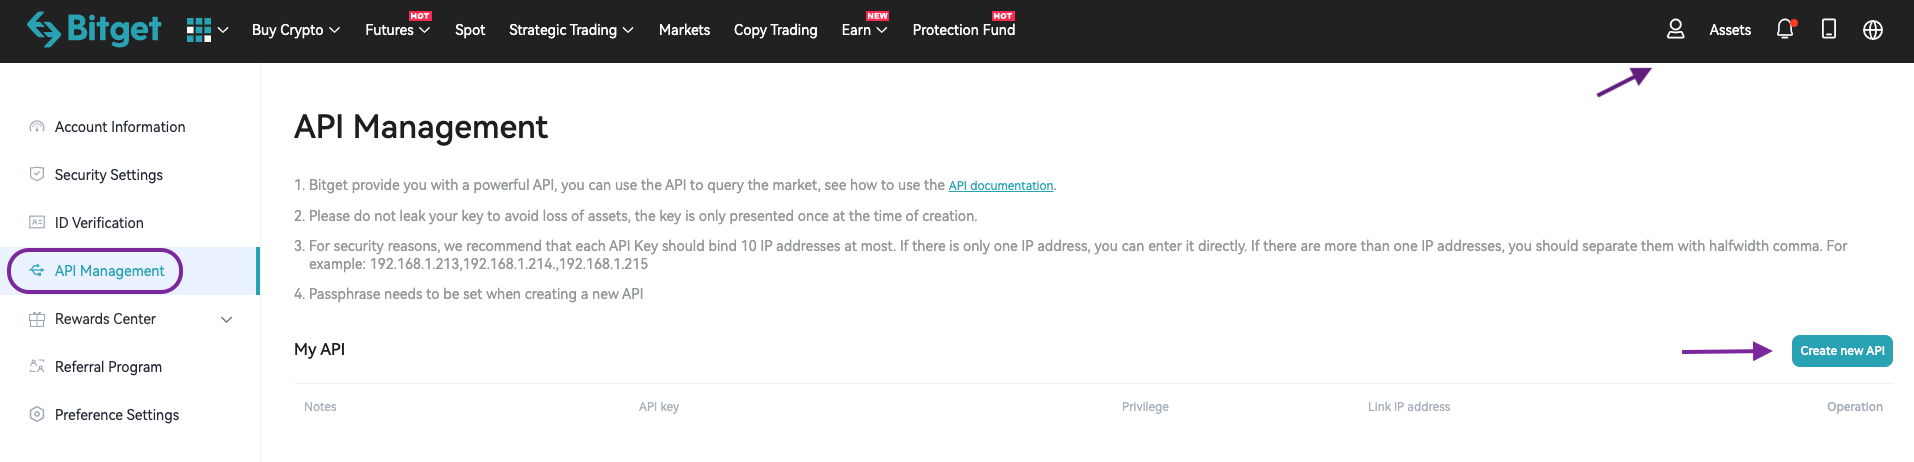Viewport: 1914px width, 462px height.
Task: Show notifications via bell icon
Action: click(1785, 30)
